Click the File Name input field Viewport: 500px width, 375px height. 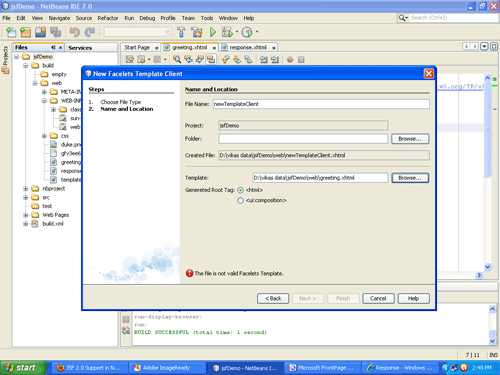pyautogui.click(x=321, y=104)
